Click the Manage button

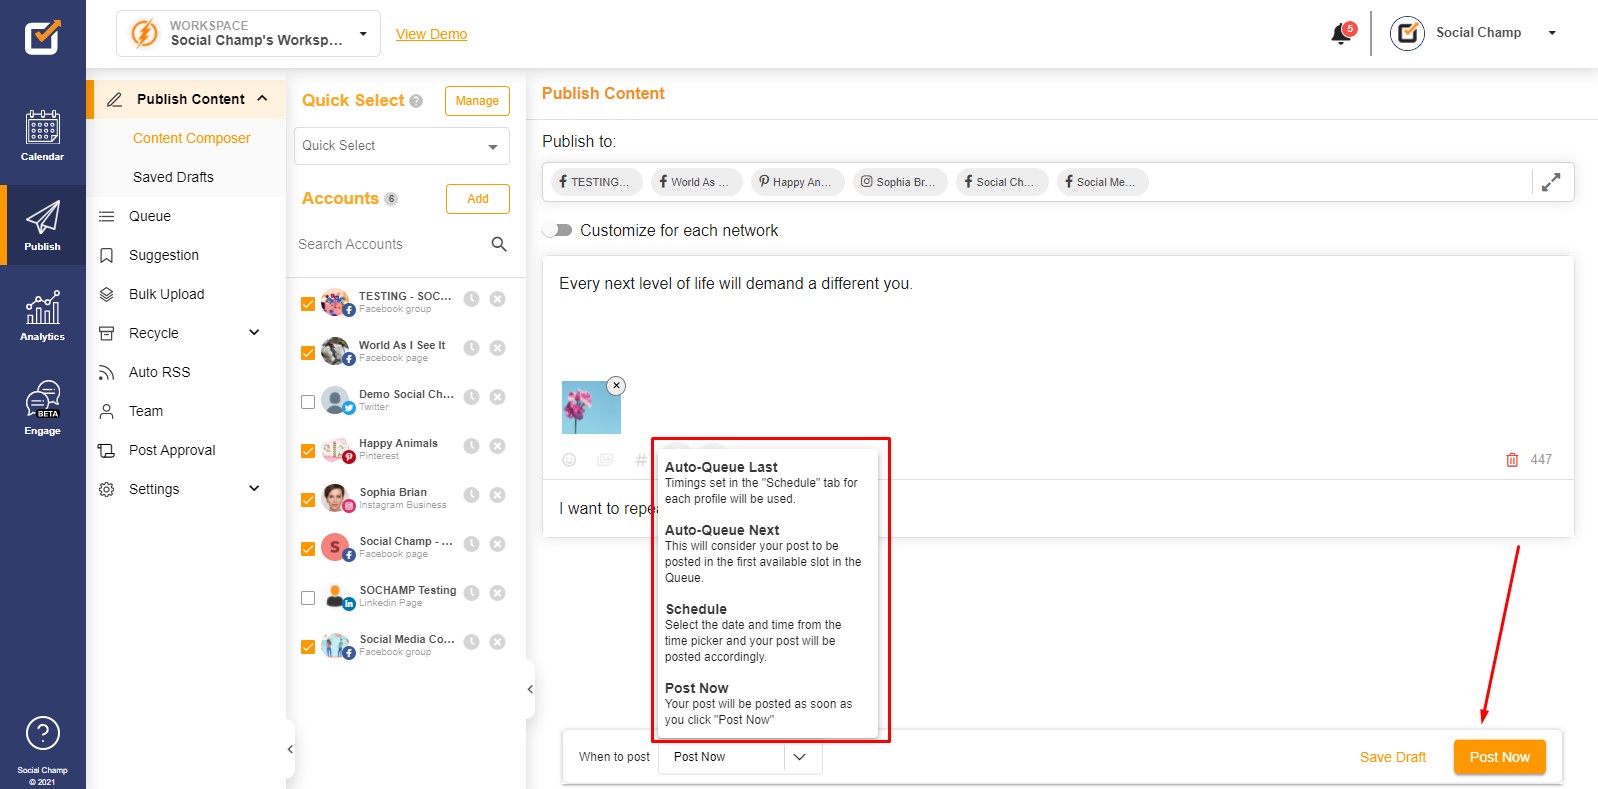477,101
